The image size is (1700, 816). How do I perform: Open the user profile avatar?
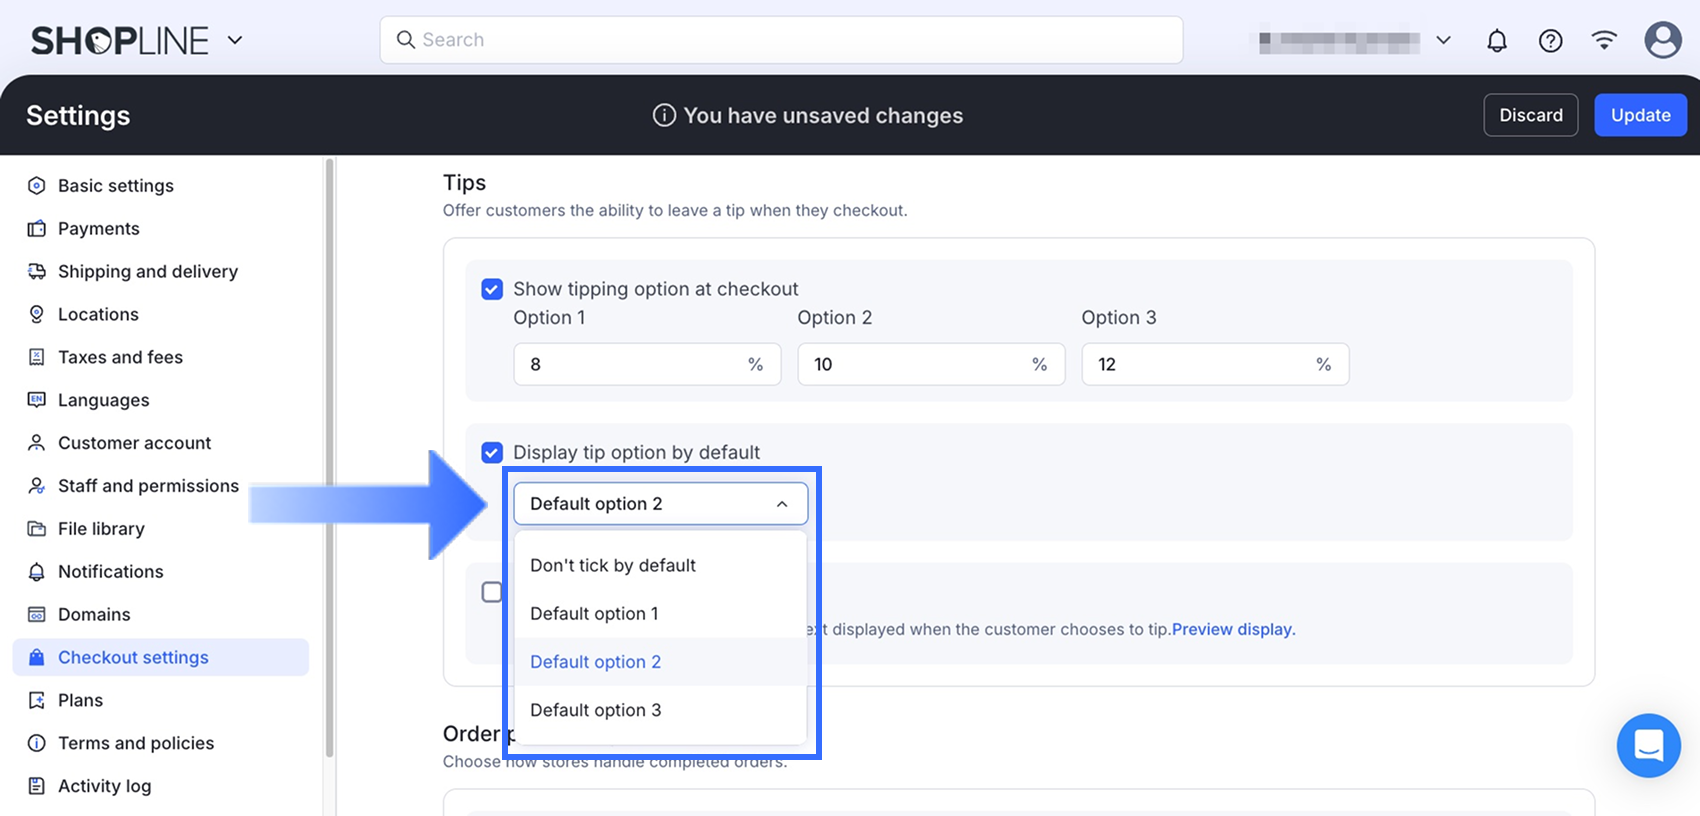[1662, 40]
